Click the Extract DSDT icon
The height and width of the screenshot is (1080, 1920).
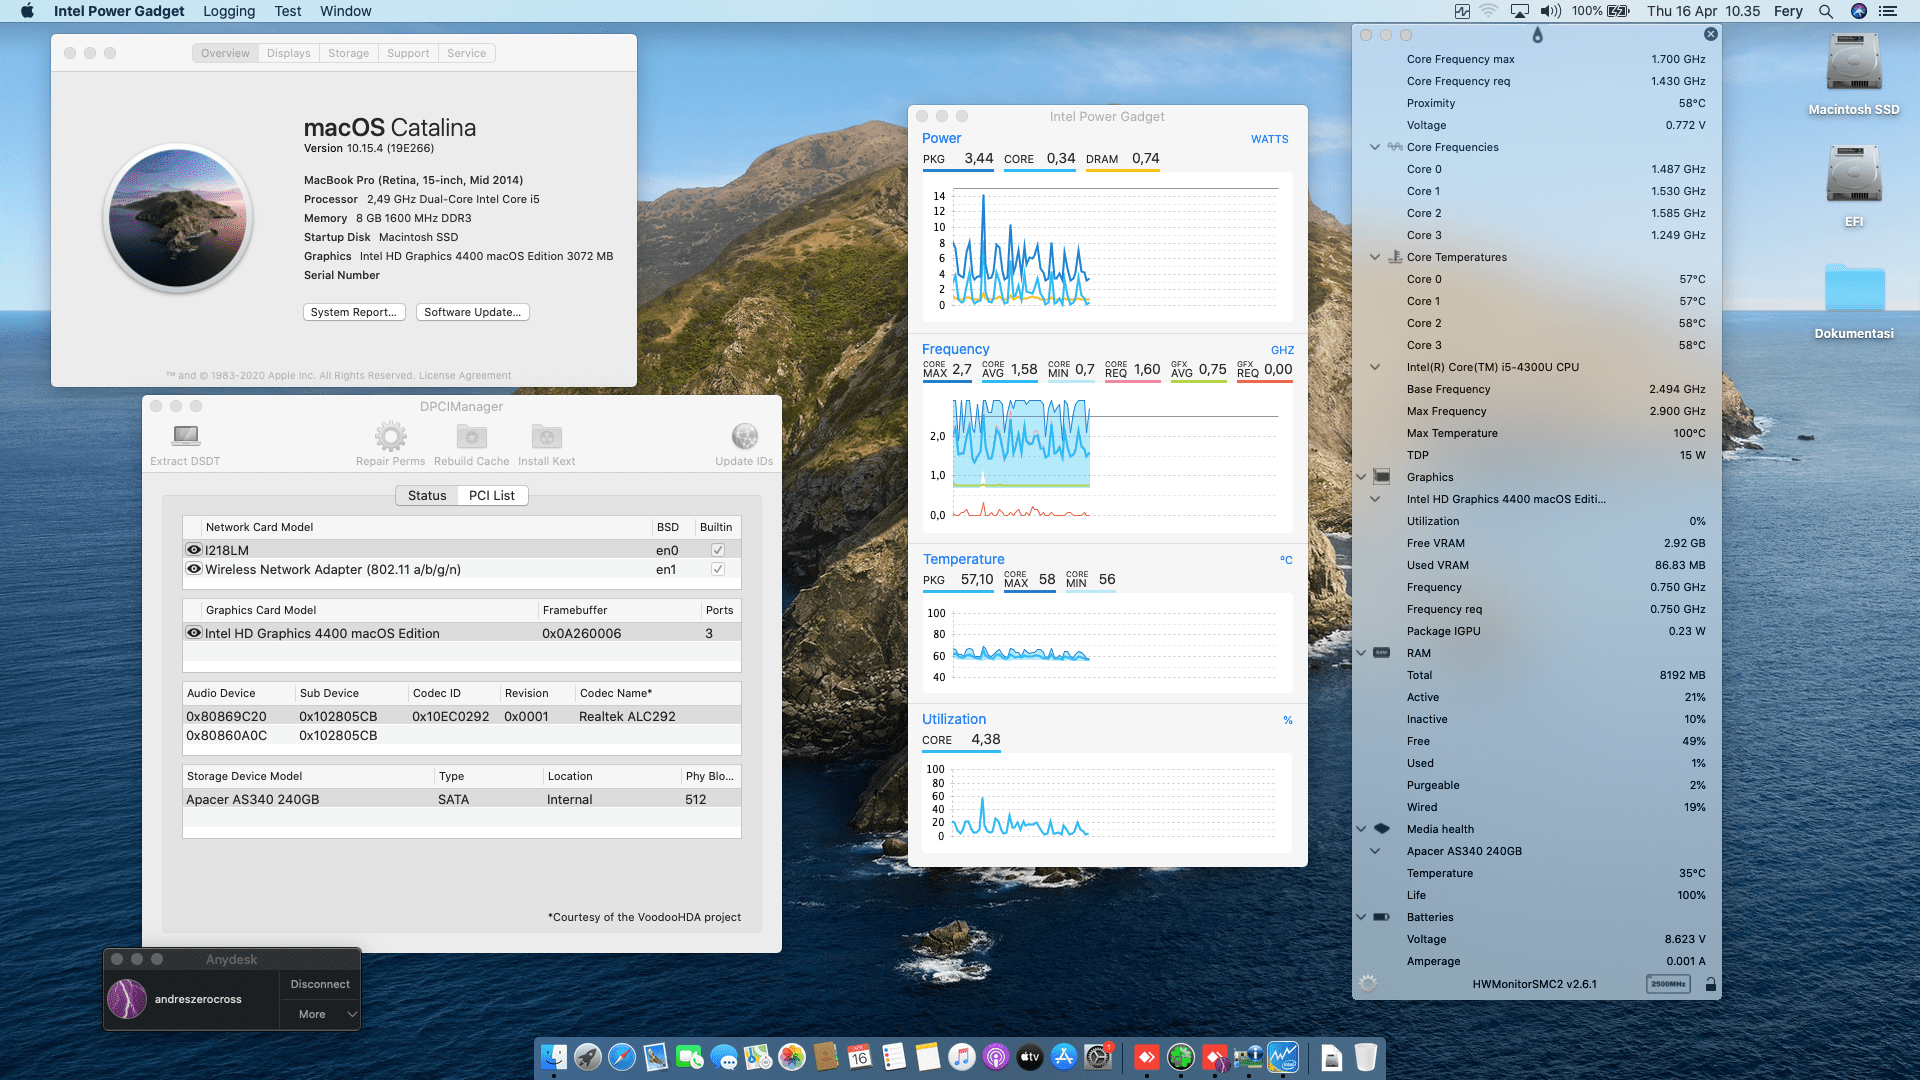tap(185, 436)
